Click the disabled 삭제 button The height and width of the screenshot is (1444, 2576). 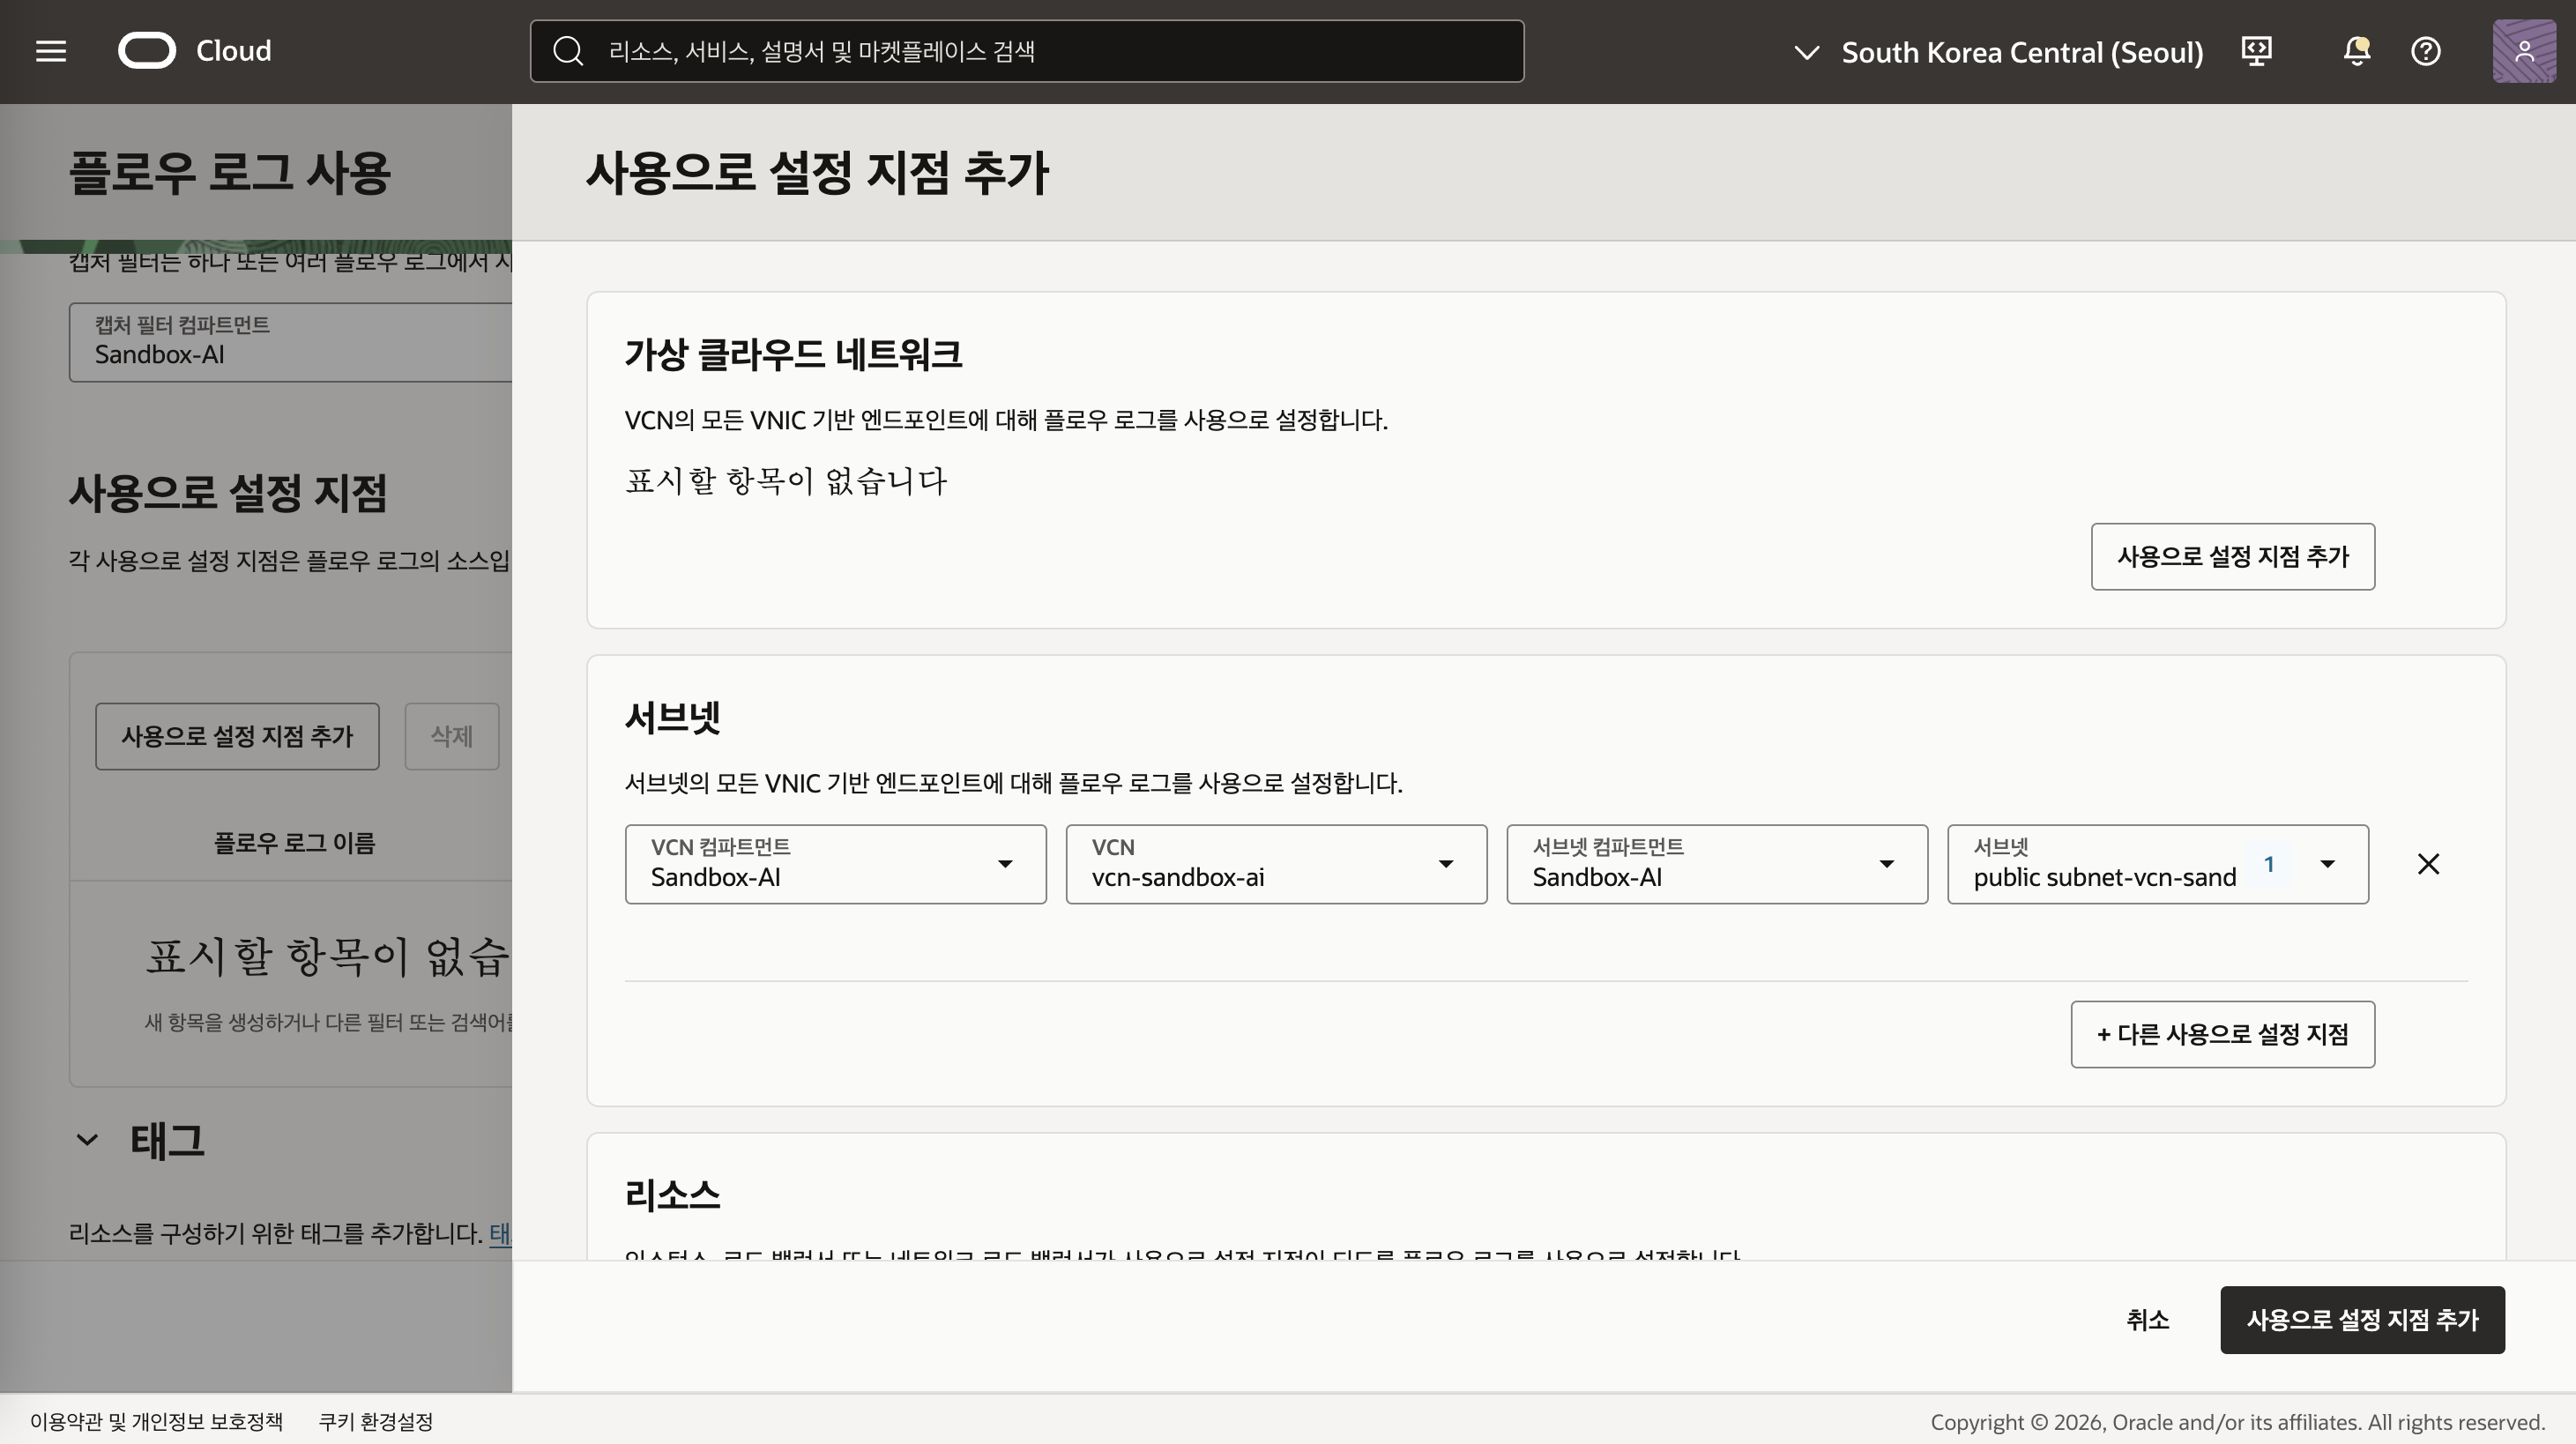pos(452,737)
